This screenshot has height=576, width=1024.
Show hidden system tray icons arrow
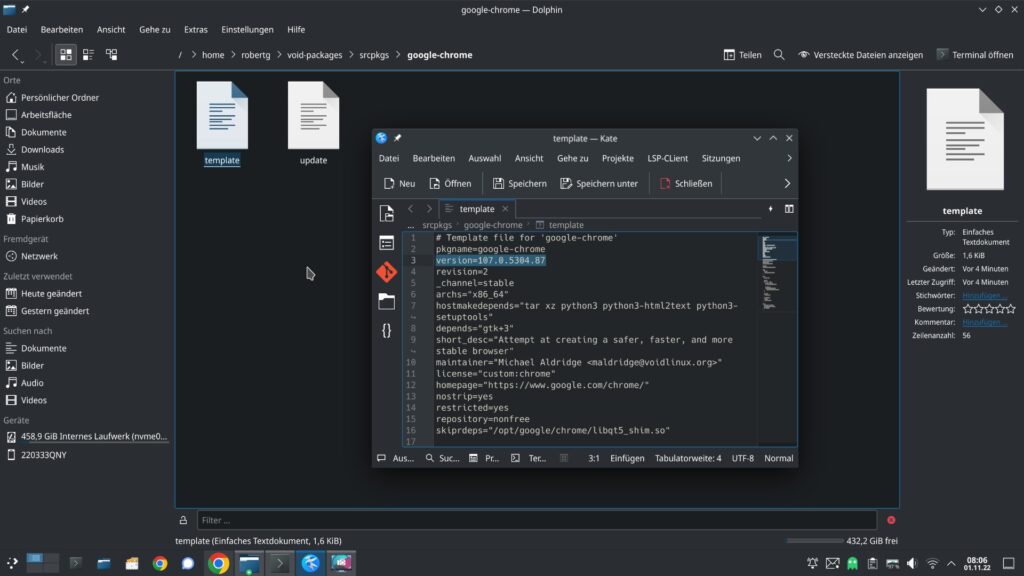951,563
